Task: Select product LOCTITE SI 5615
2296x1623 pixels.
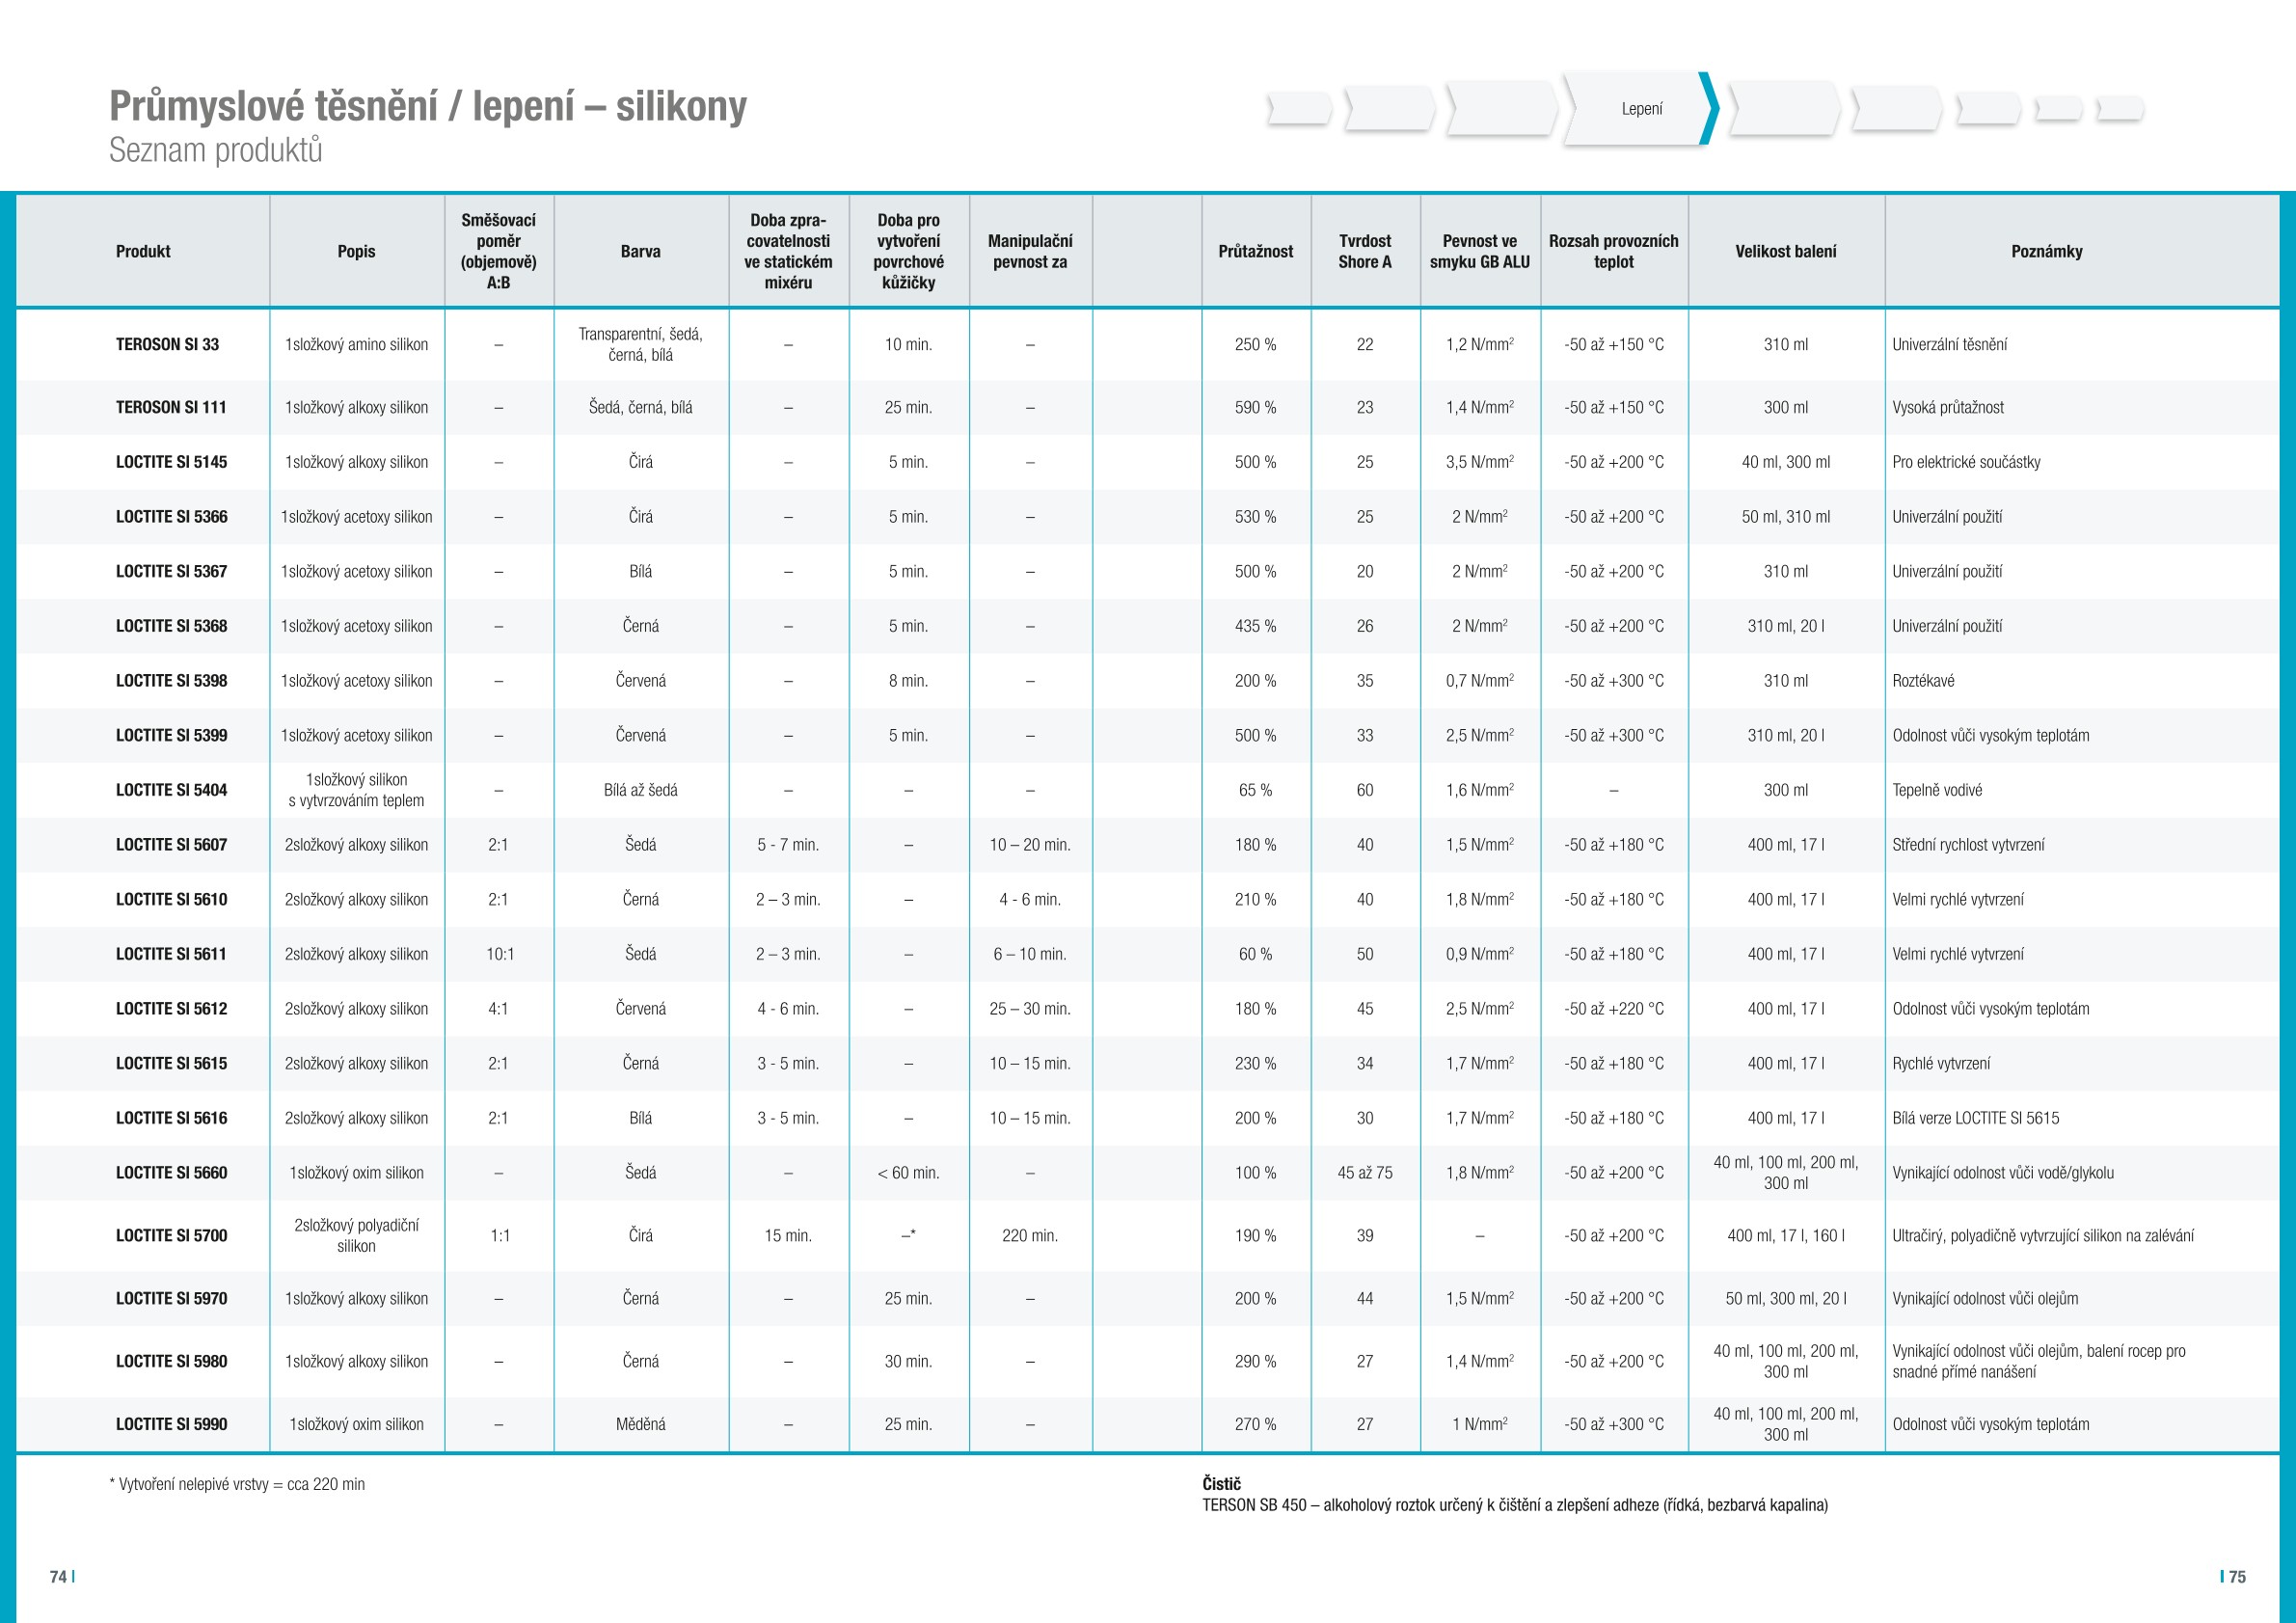Action: [x=171, y=1064]
